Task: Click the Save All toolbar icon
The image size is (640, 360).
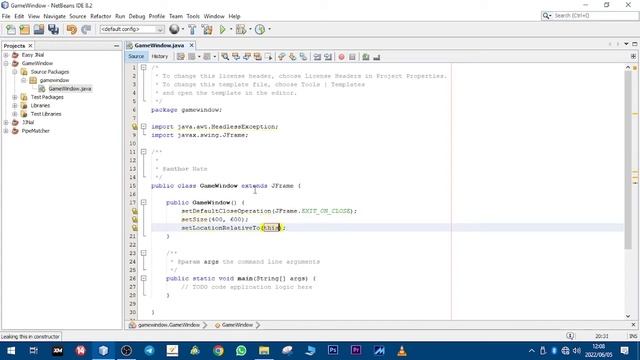Action: [x=53, y=29]
